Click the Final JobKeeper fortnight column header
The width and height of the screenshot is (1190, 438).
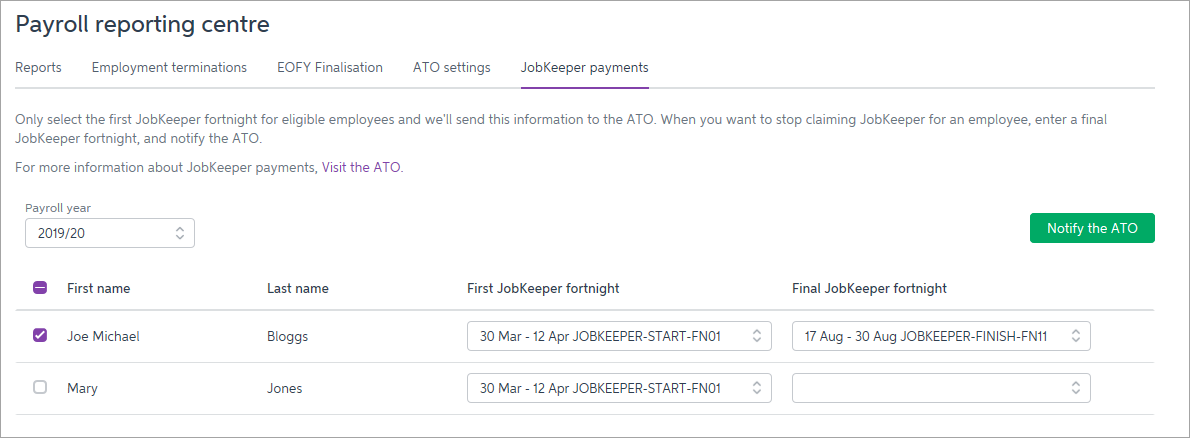(x=869, y=289)
